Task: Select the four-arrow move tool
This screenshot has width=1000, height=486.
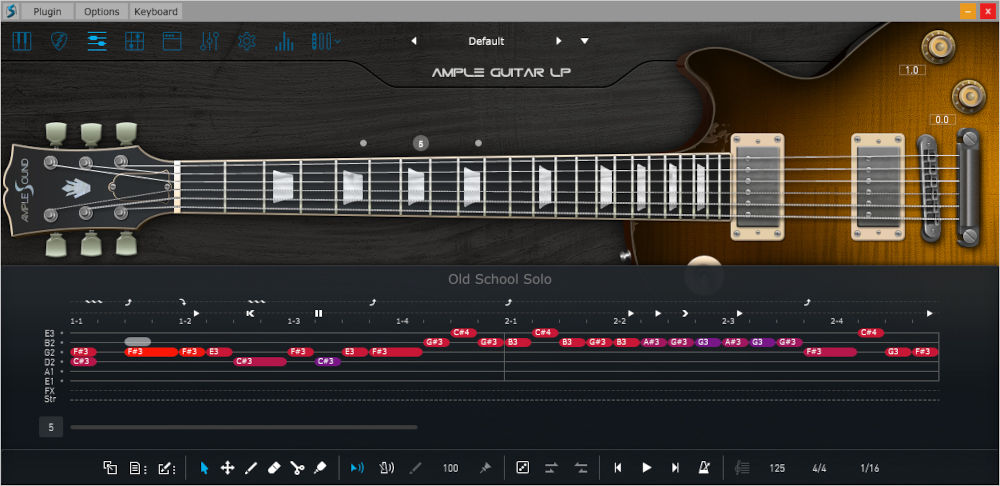Action: (227, 468)
